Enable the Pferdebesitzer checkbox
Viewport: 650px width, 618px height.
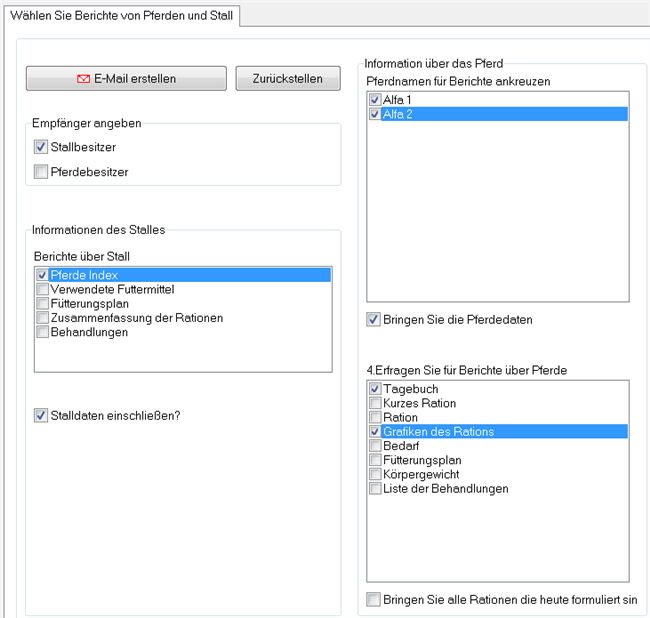(41, 172)
